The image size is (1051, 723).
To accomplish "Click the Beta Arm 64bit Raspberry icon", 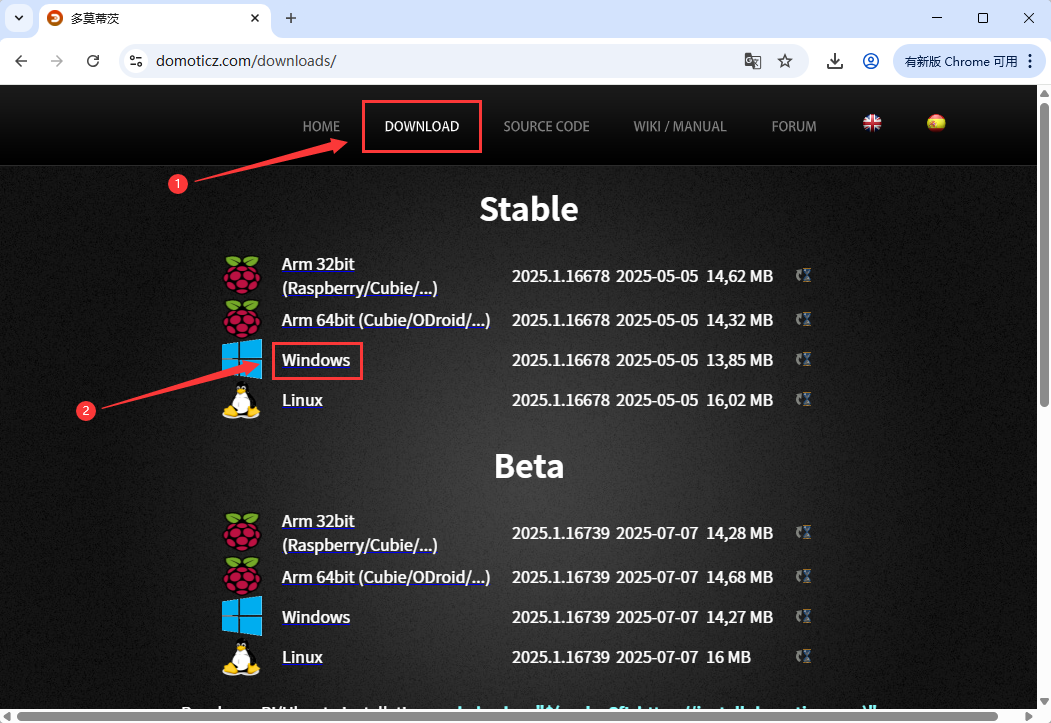I will pos(242,576).
